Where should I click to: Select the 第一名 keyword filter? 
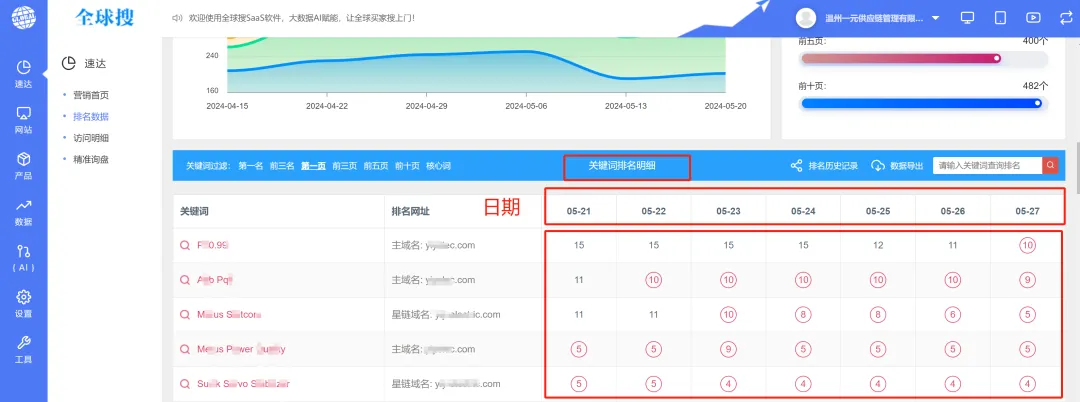pyautogui.click(x=250, y=166)
